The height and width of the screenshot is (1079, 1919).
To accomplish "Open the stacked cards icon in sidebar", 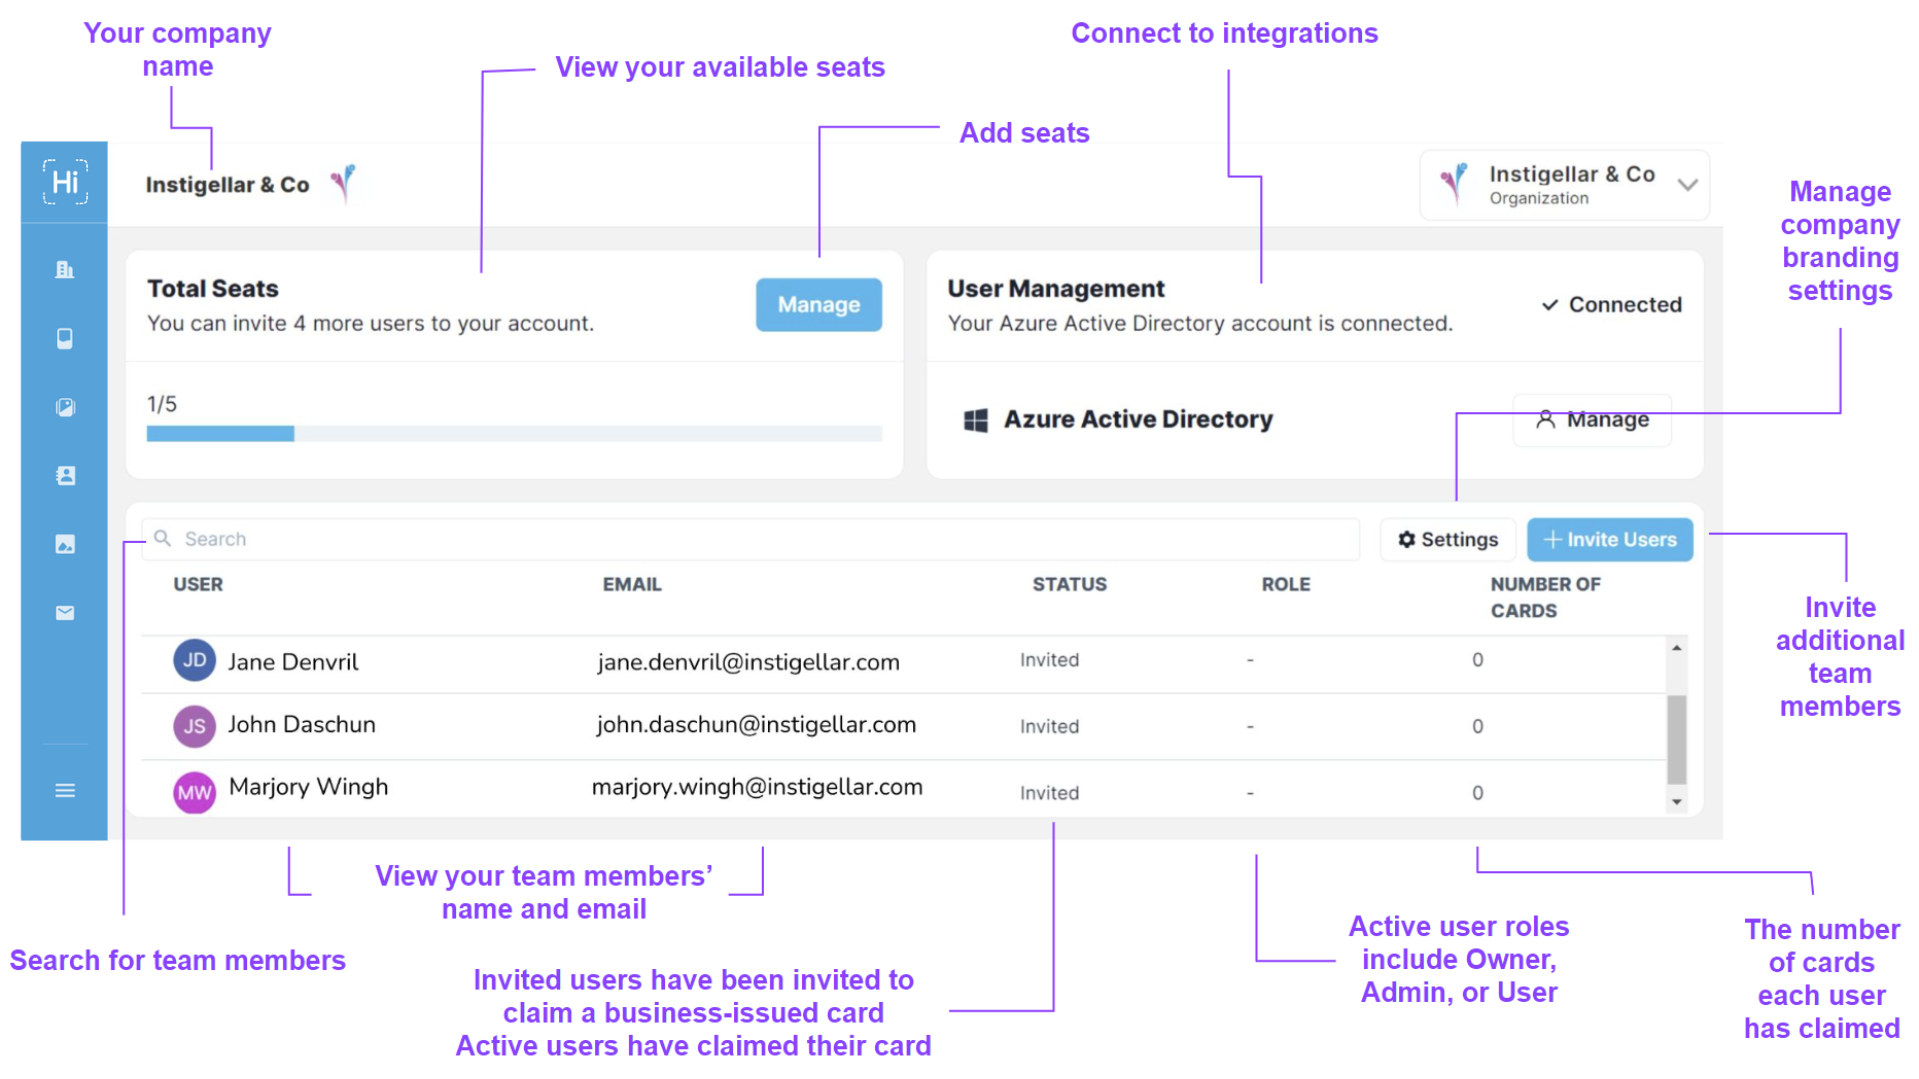I will [65, 407].
